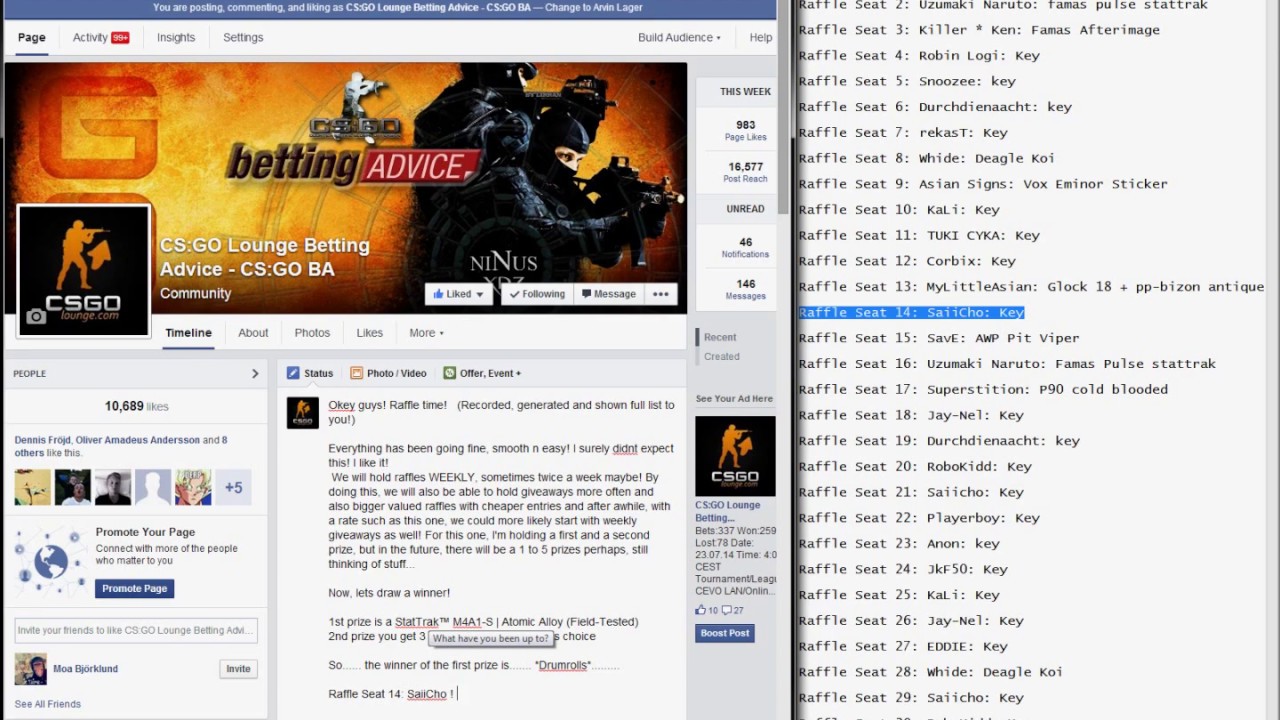Expand the People panel arrow

coord(255,374)
